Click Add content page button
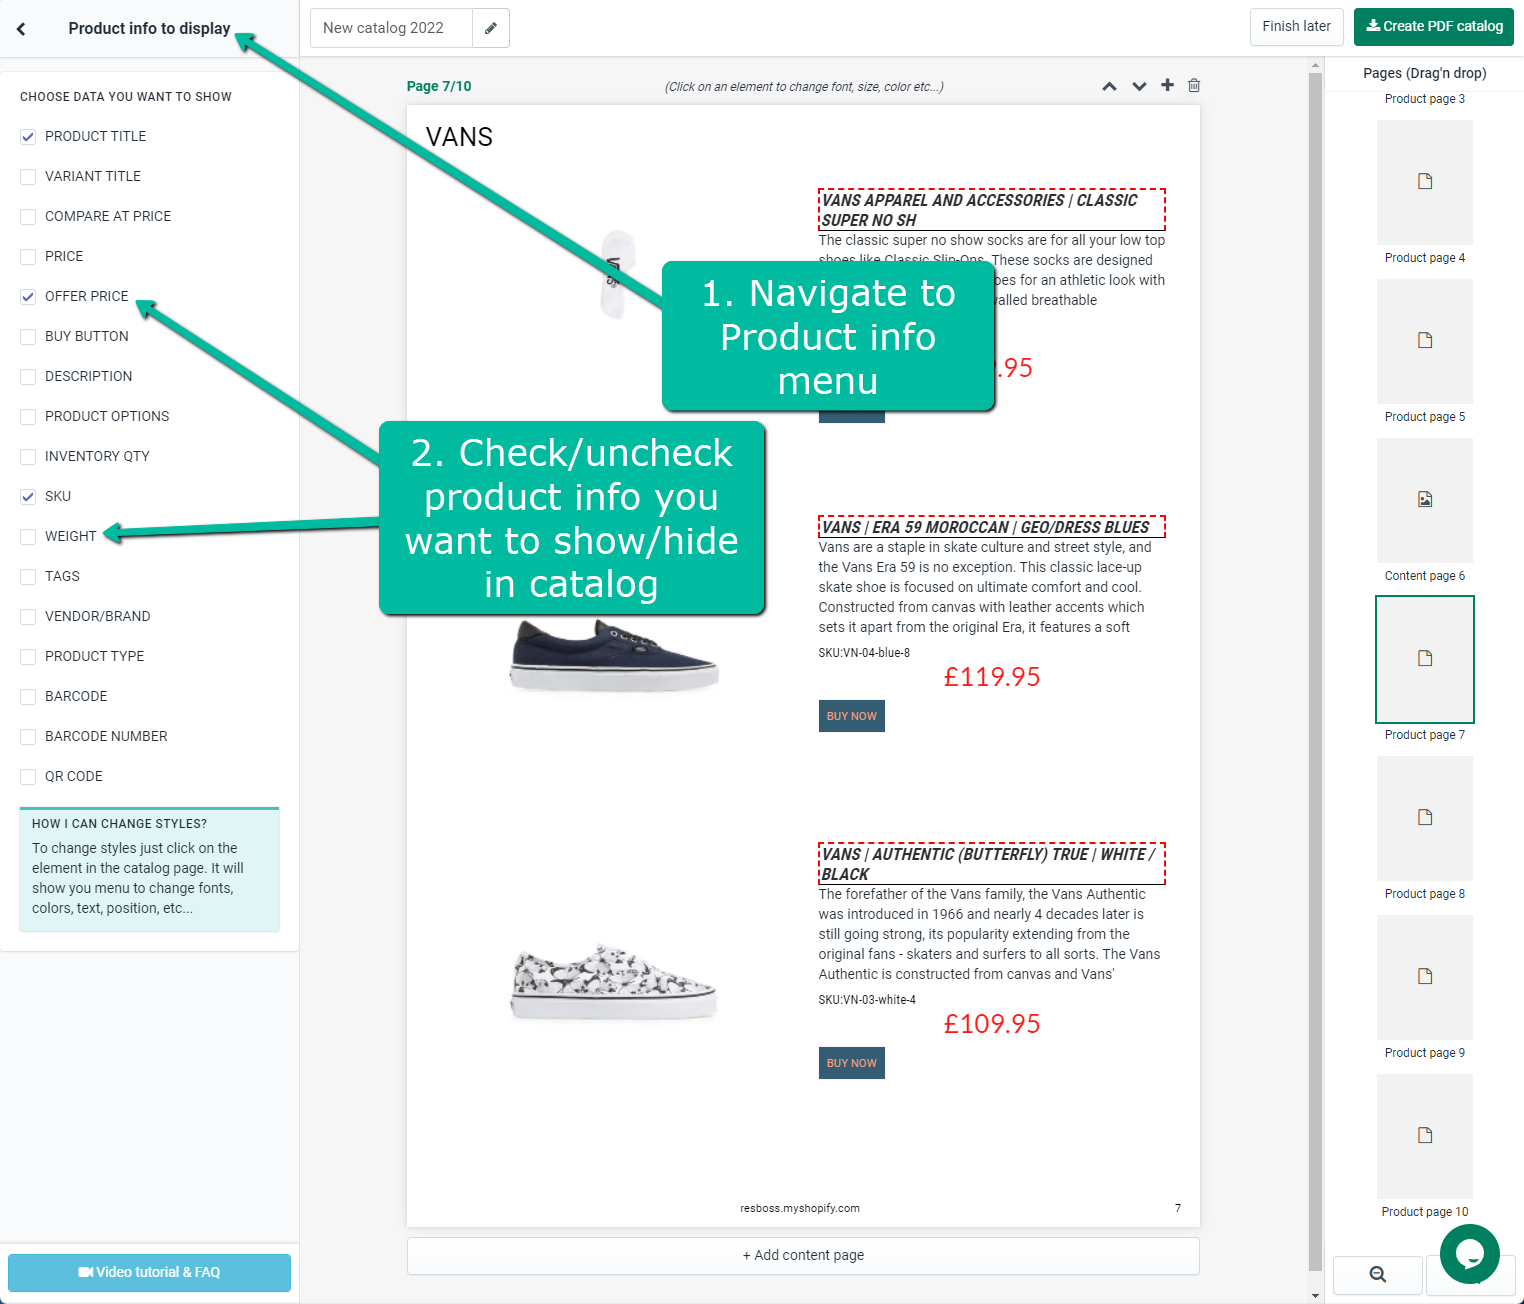This screenshot has width=1524, height=1304. point(803,1256)
